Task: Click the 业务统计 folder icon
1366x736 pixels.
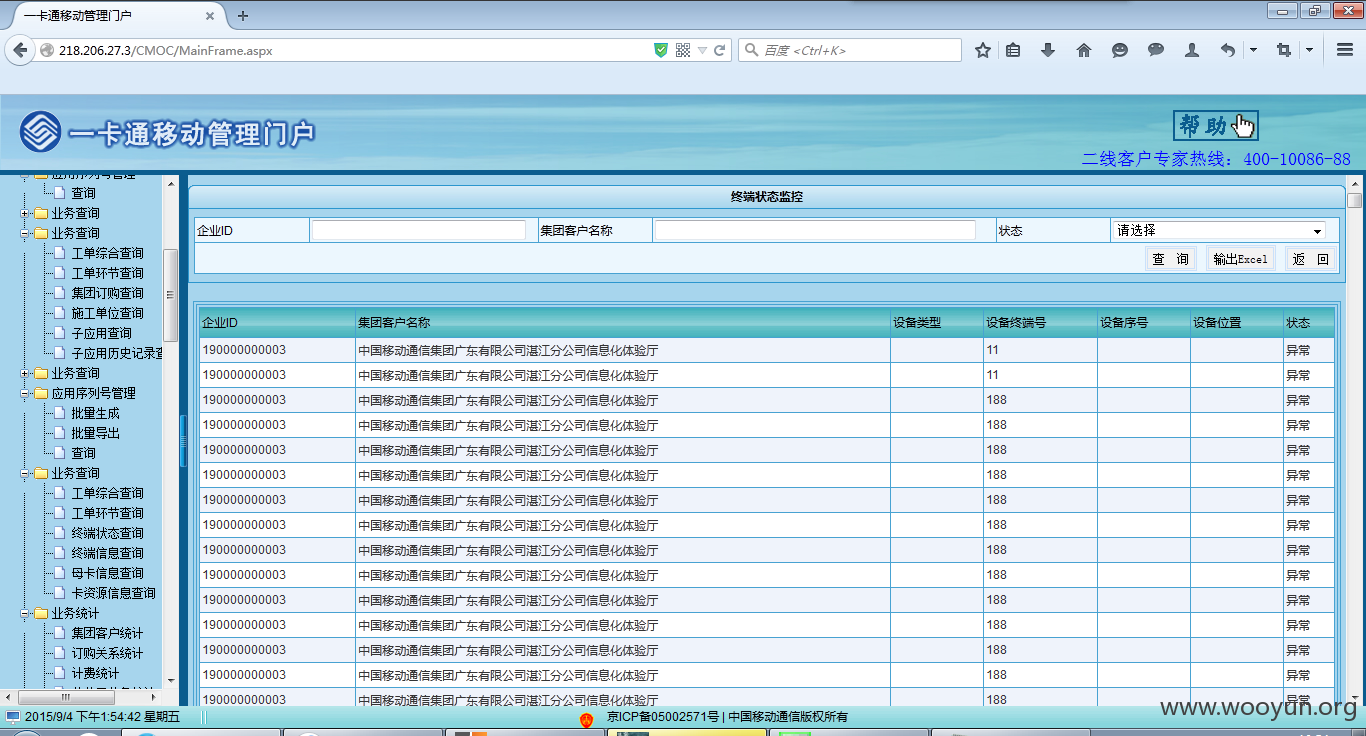Action: click(40, 613)
